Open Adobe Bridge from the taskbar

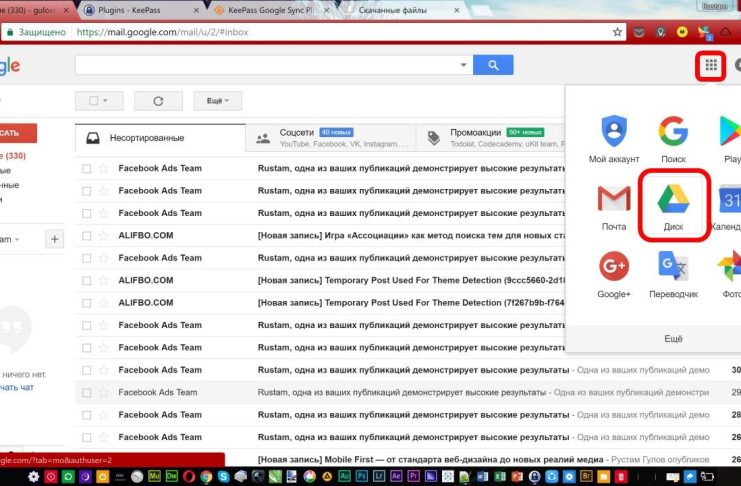[586, 476]
